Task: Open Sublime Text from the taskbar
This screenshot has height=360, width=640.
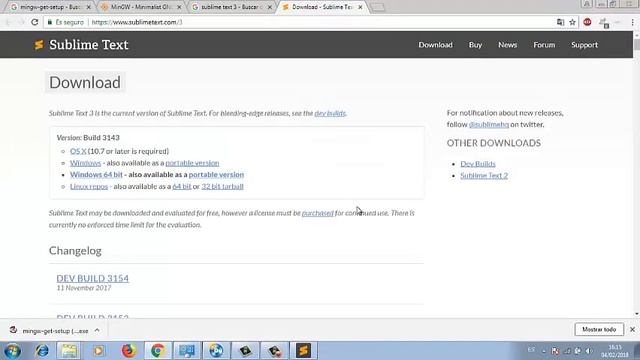Action: 303,351
